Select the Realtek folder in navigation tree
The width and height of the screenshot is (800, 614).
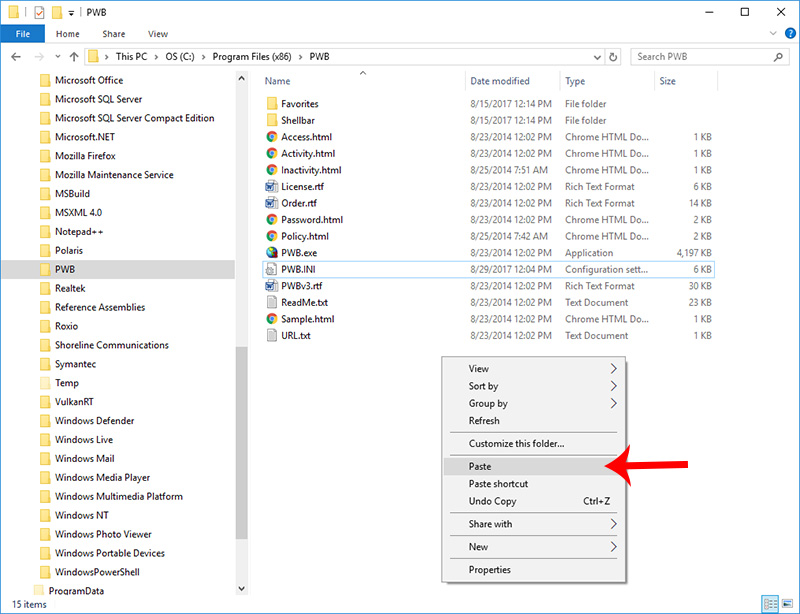(70, 288)
